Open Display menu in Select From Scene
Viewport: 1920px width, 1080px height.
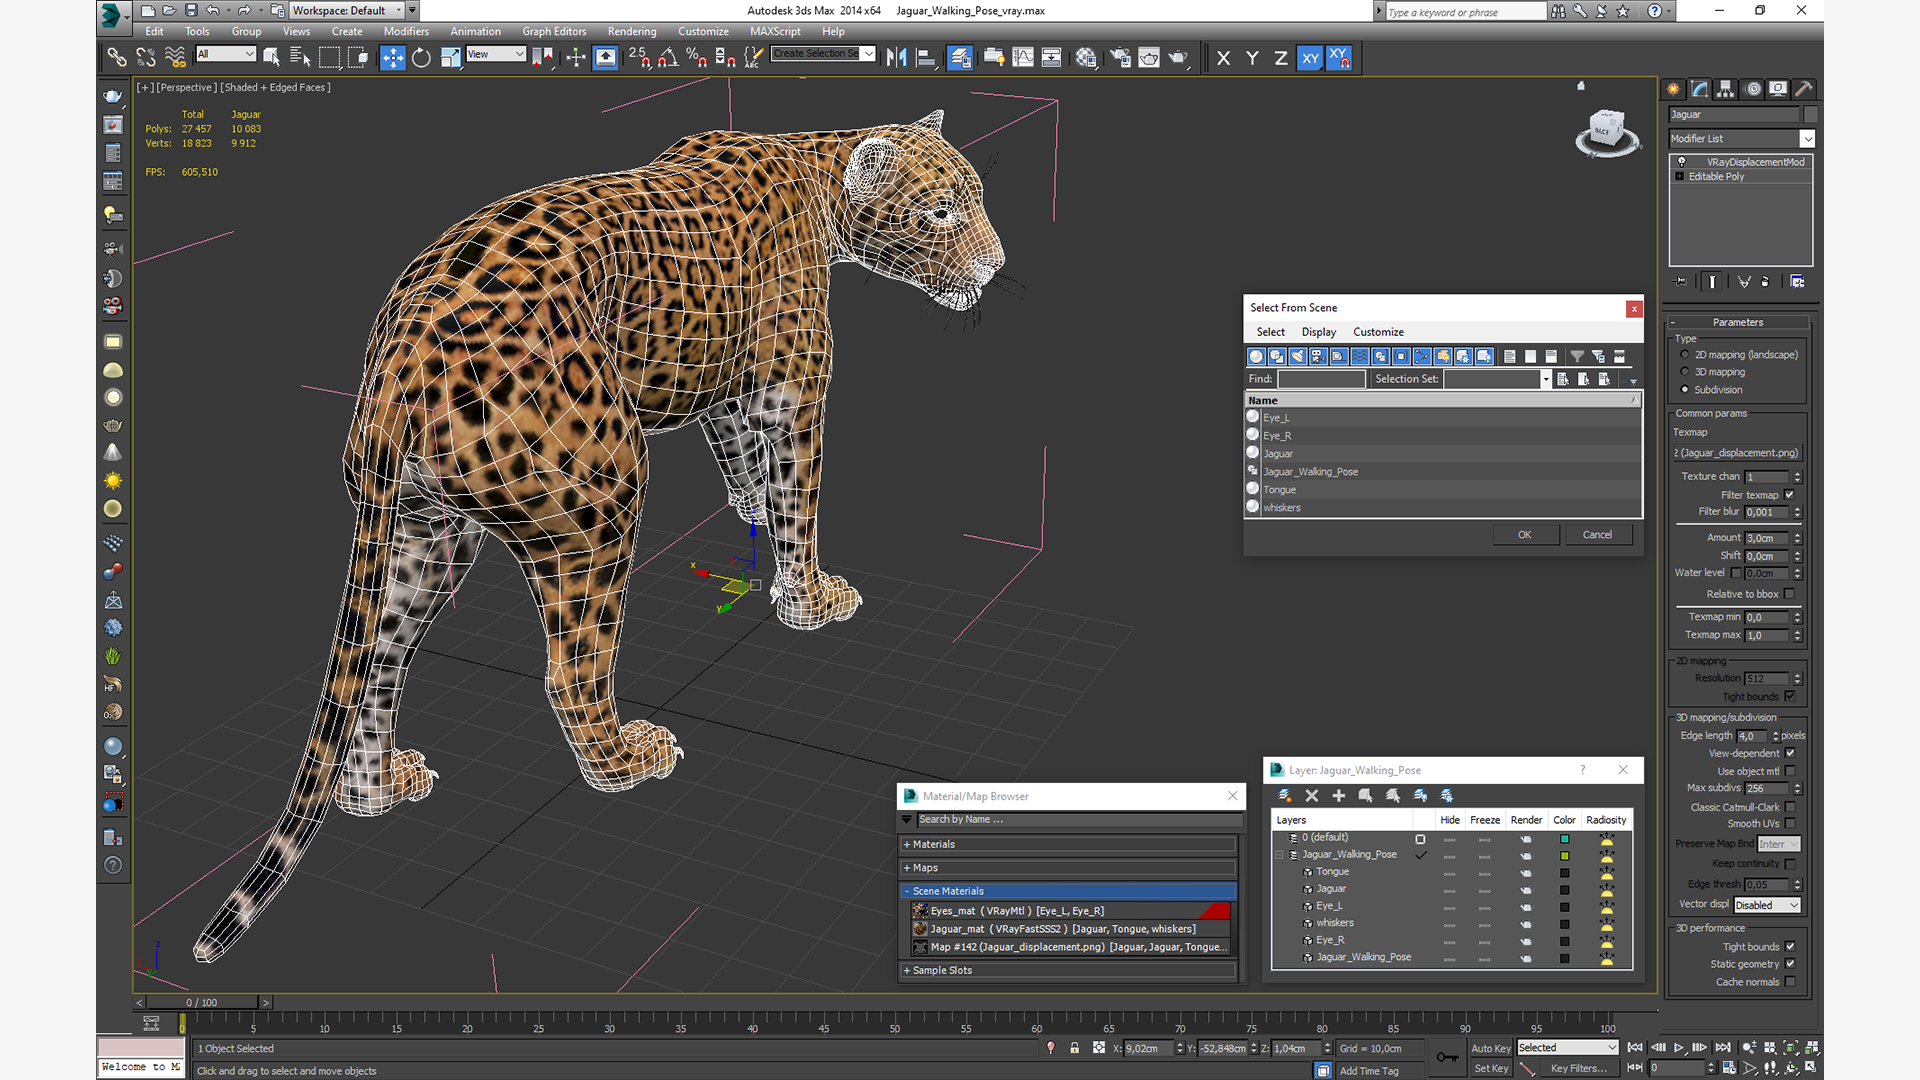click(x=1318, y=332)
